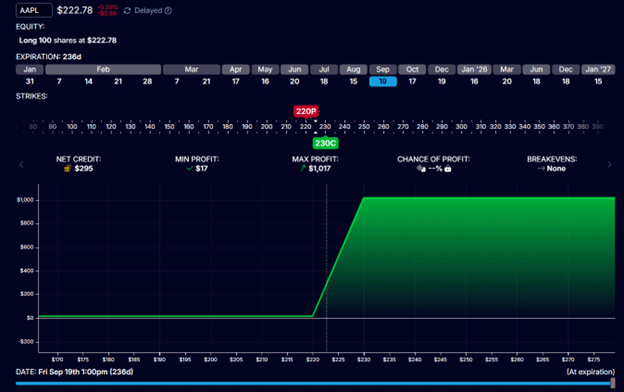Click the $222.78 stock price
This screenshot has height=392, width=624.
(x=75, y=10)
